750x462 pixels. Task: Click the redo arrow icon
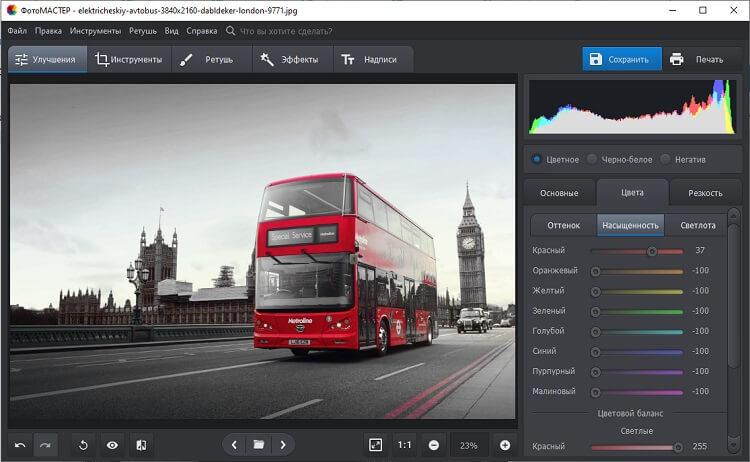45,445
